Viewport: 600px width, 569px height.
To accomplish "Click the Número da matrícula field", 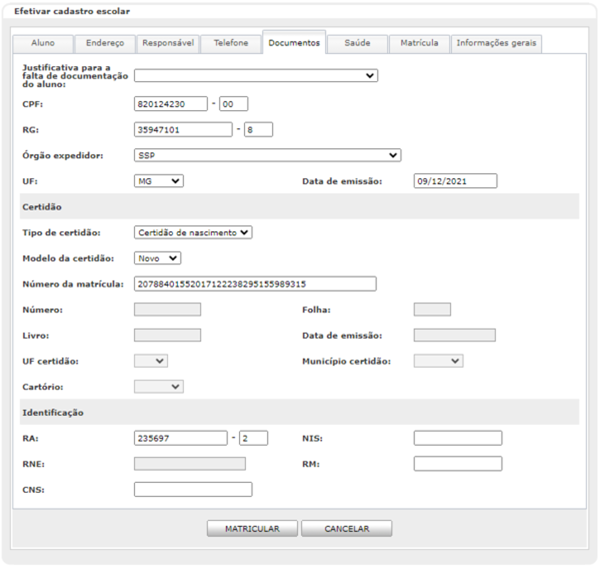I will click(254, 284).
